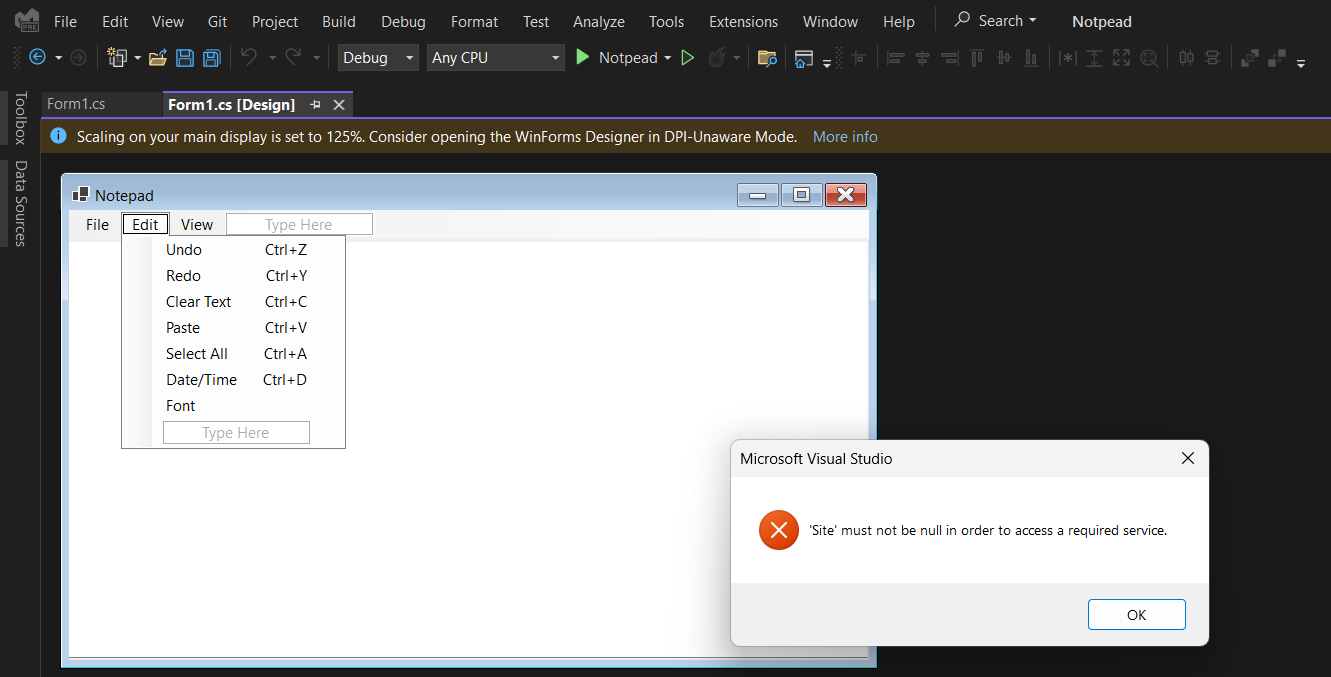This screenshot has width=1331, height=677.
Task: Click the Save All icon
Action: 211,58
